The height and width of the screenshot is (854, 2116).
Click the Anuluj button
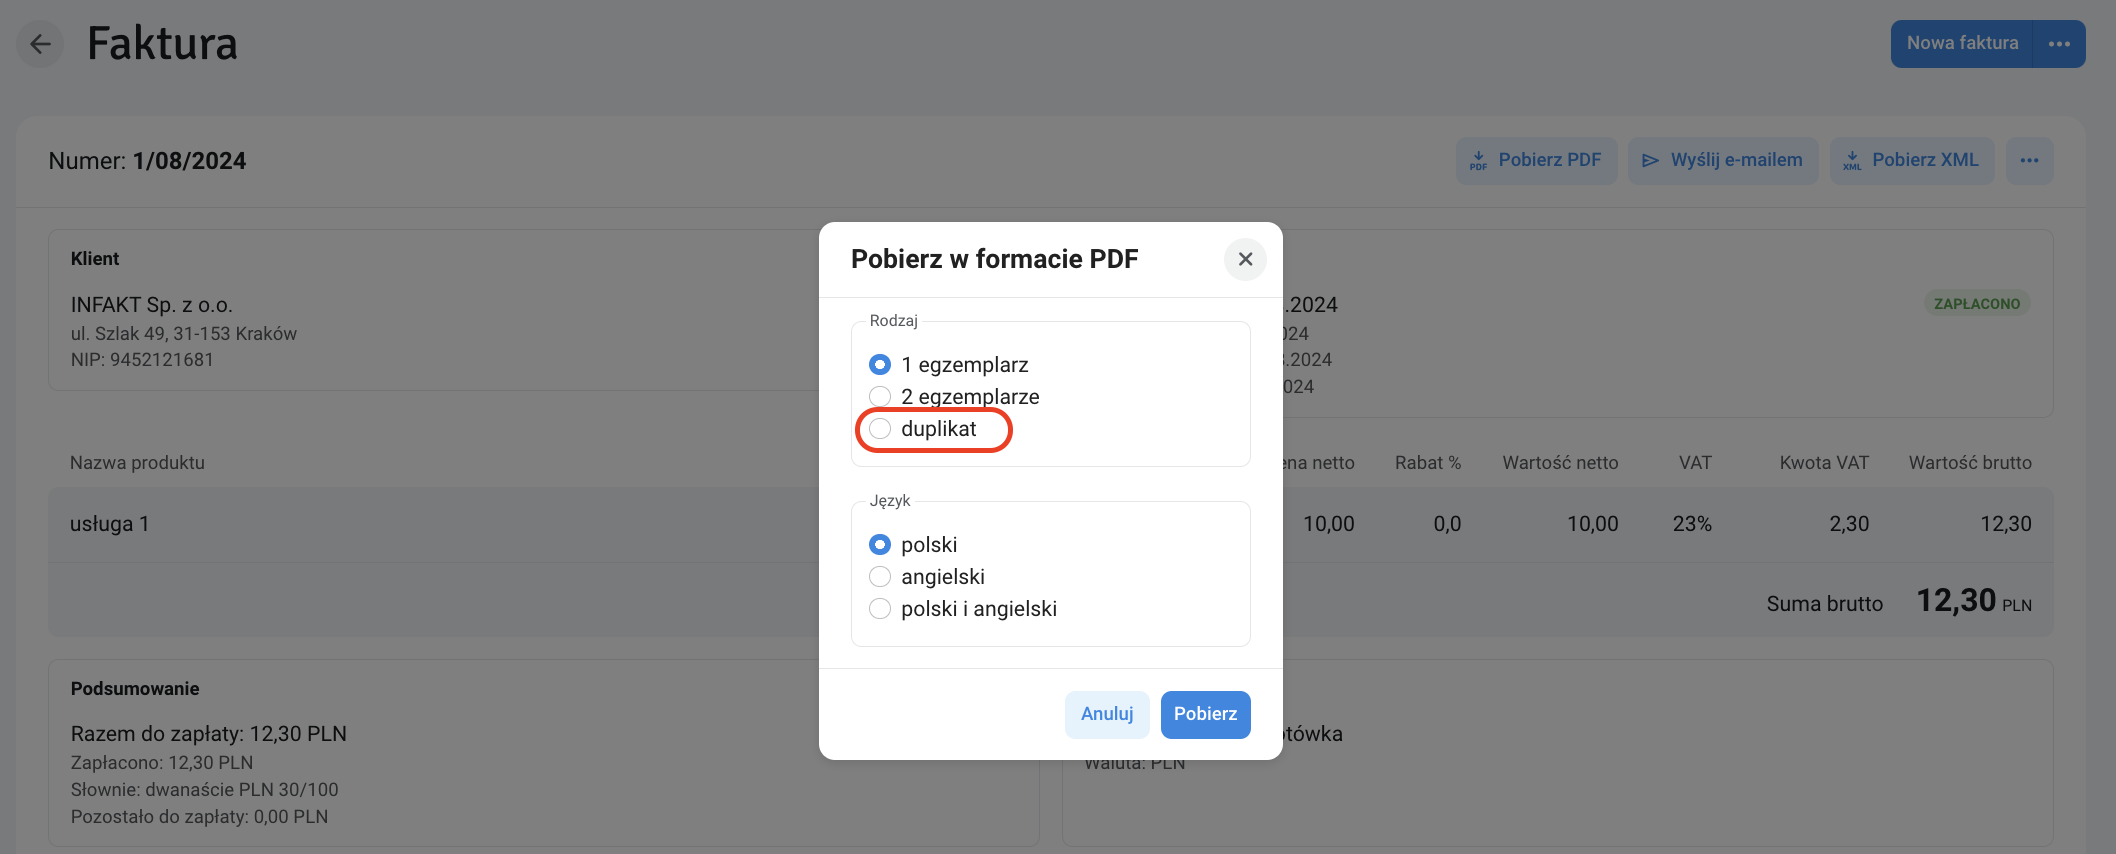tap(1107, 714)
